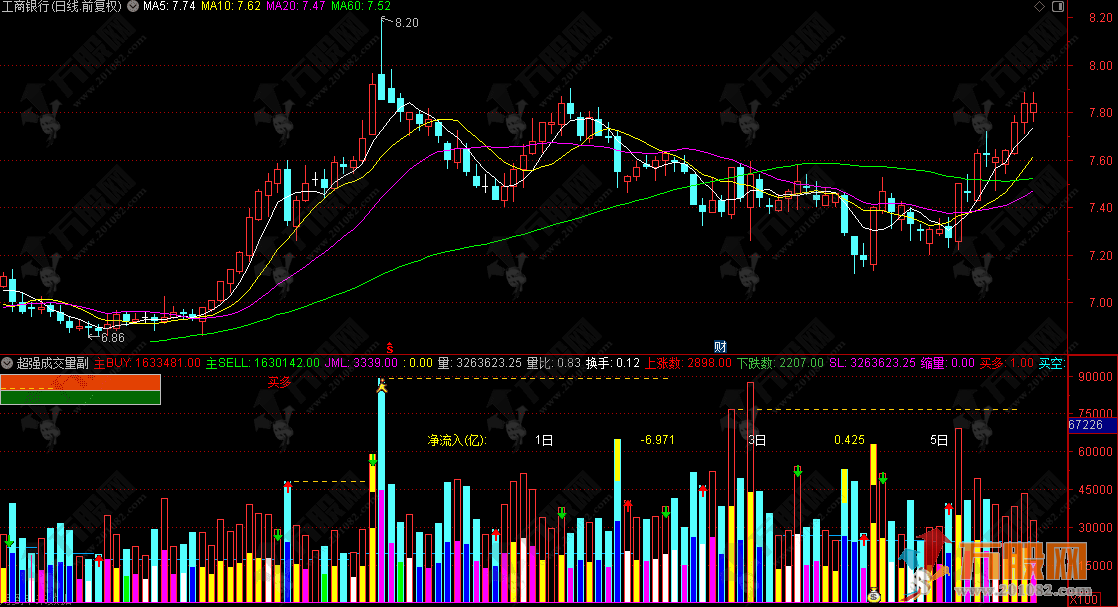This screenshot has width=1118, height=607.
Task: Click the 7.20 price axis label
Action: pos(1101,255)
